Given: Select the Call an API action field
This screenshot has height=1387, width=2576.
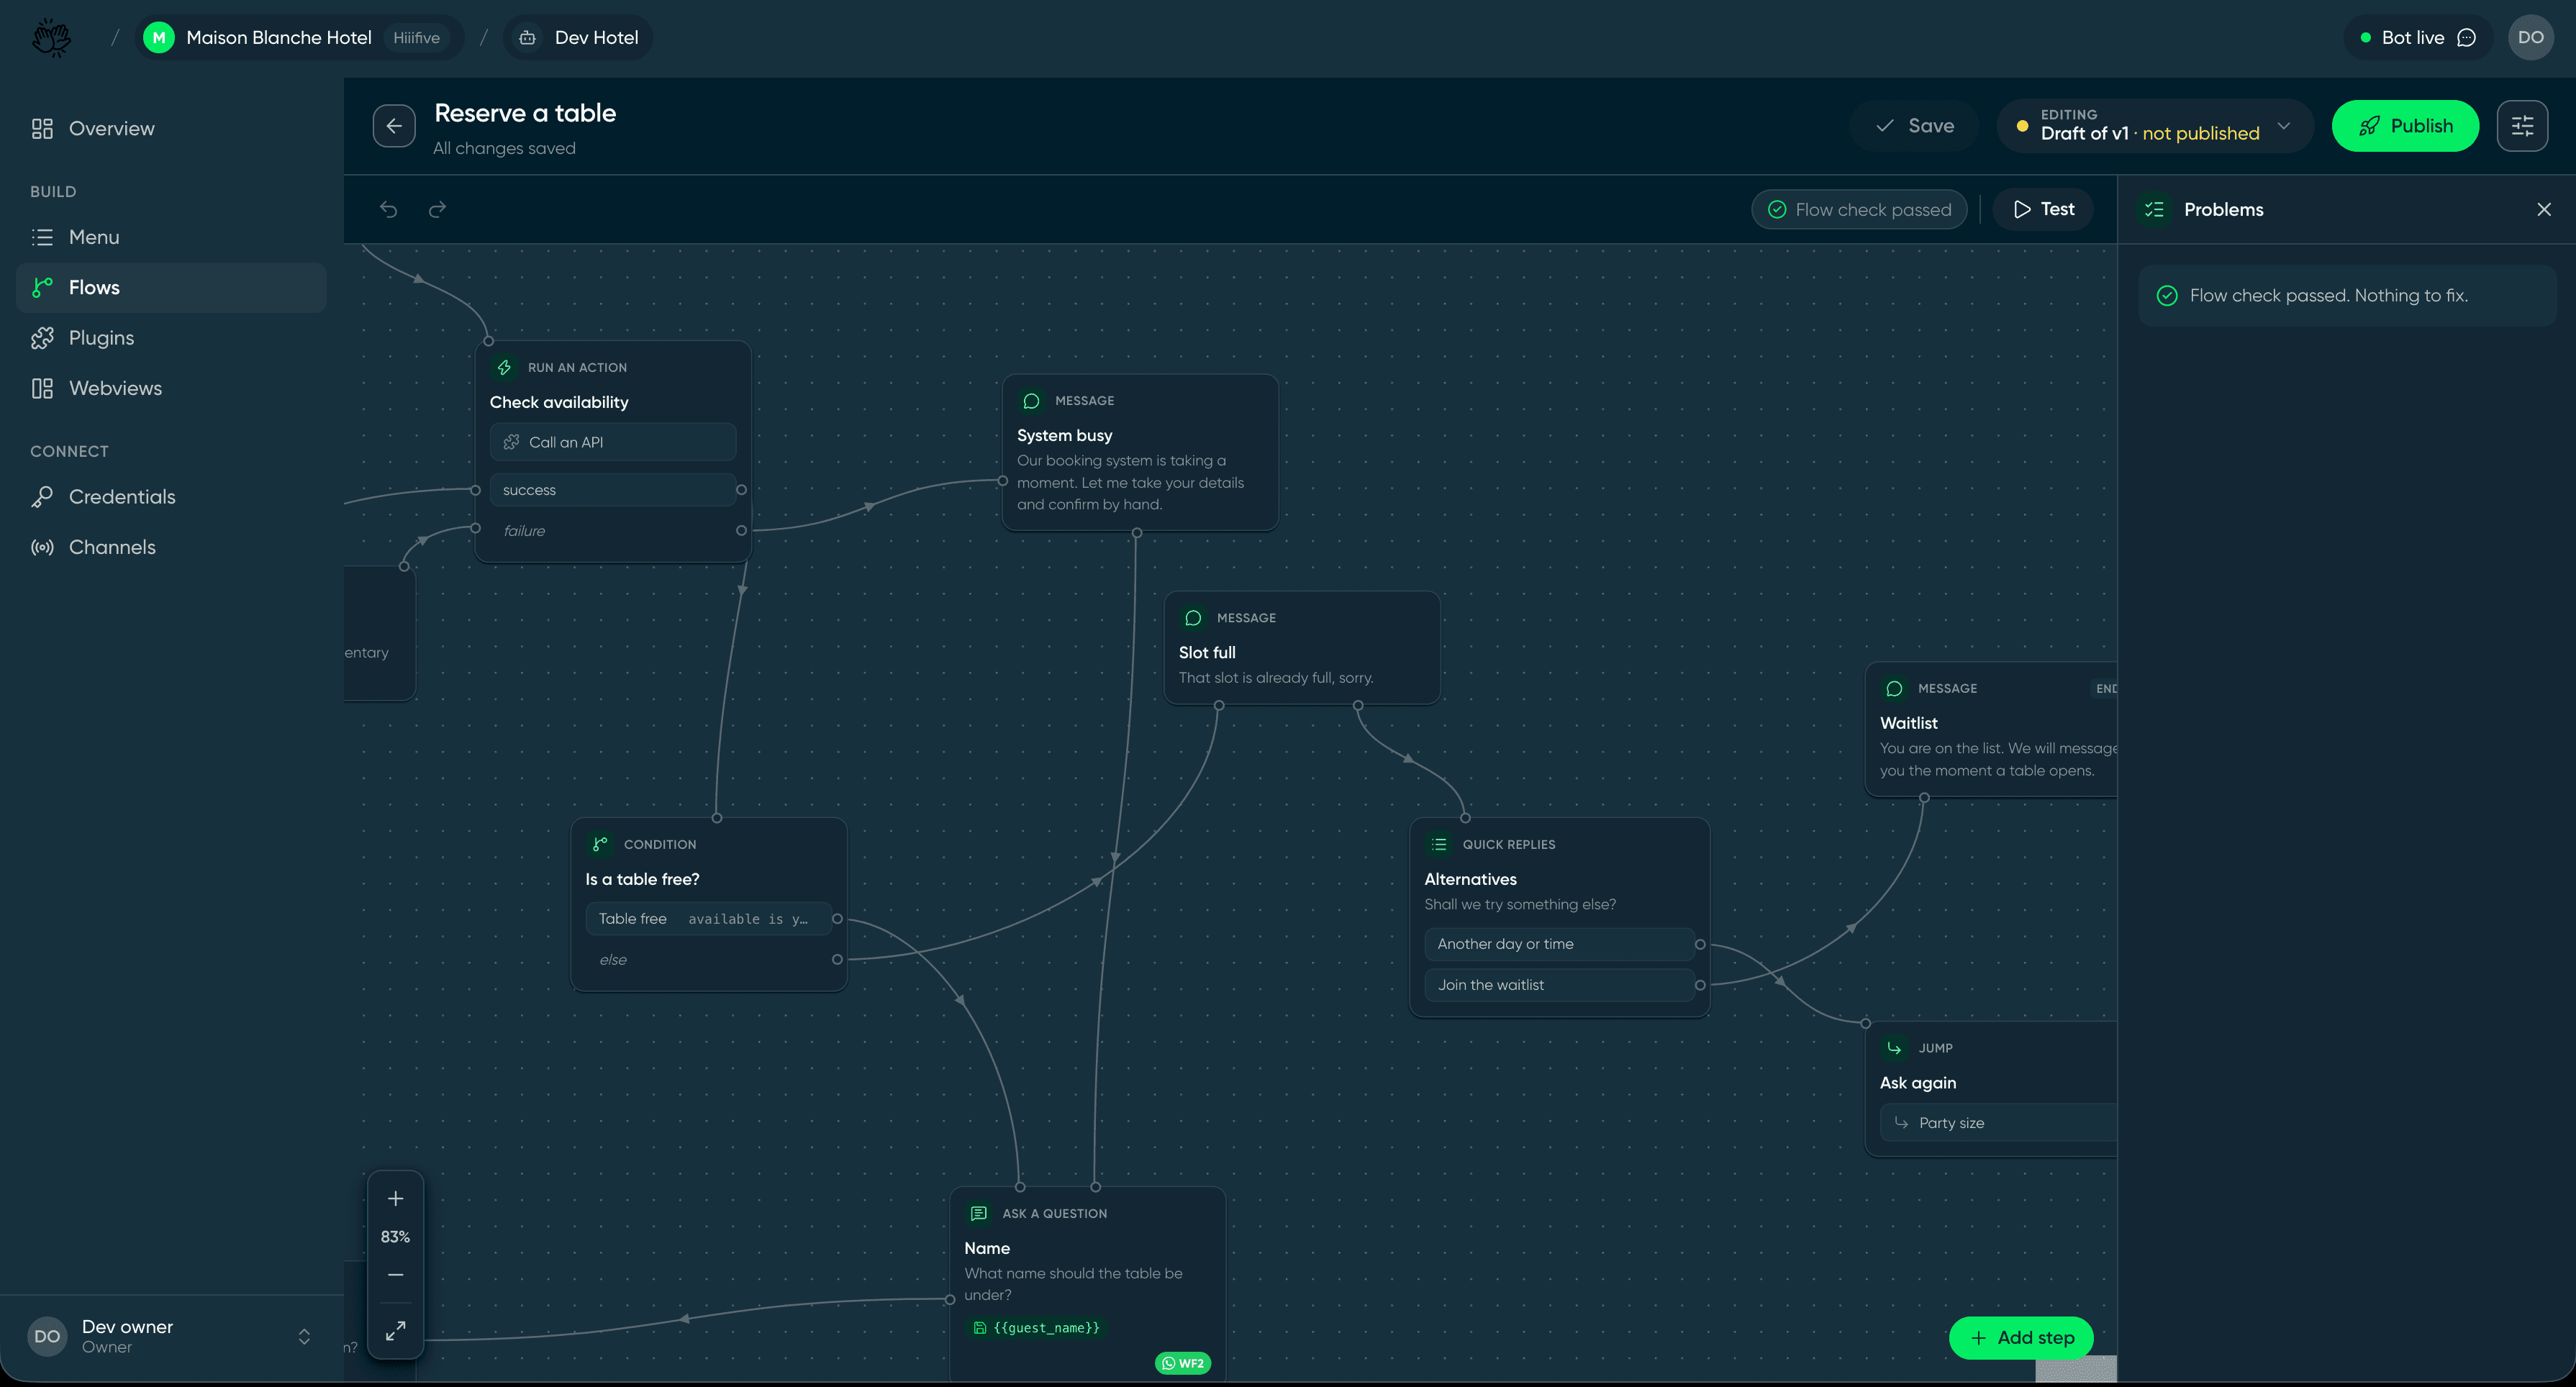Looking at the screenshot, I should (x=613, y=442).
